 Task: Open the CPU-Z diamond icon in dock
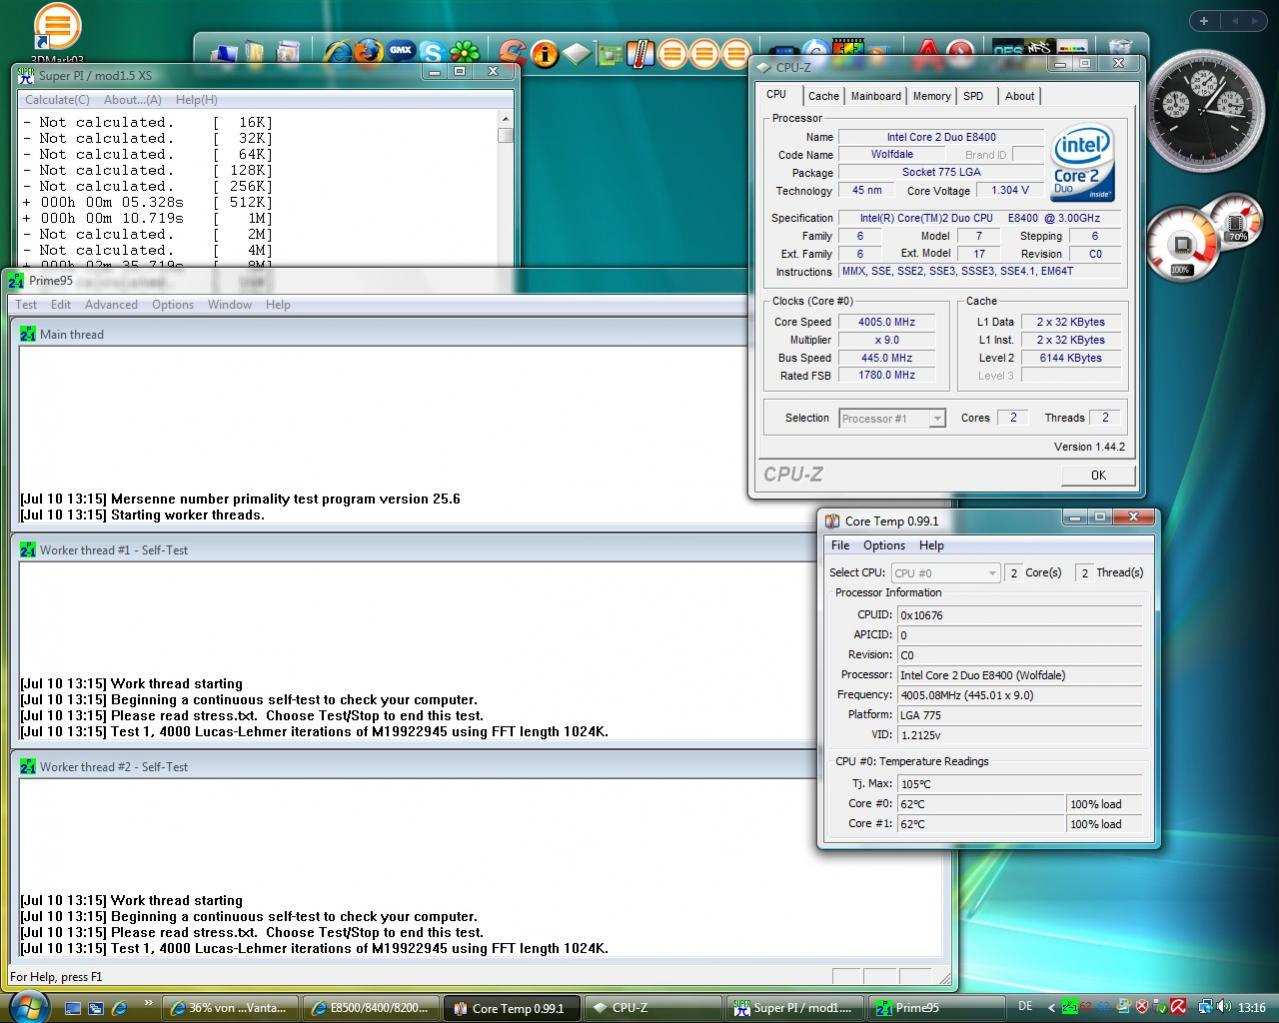coord(577,53)
